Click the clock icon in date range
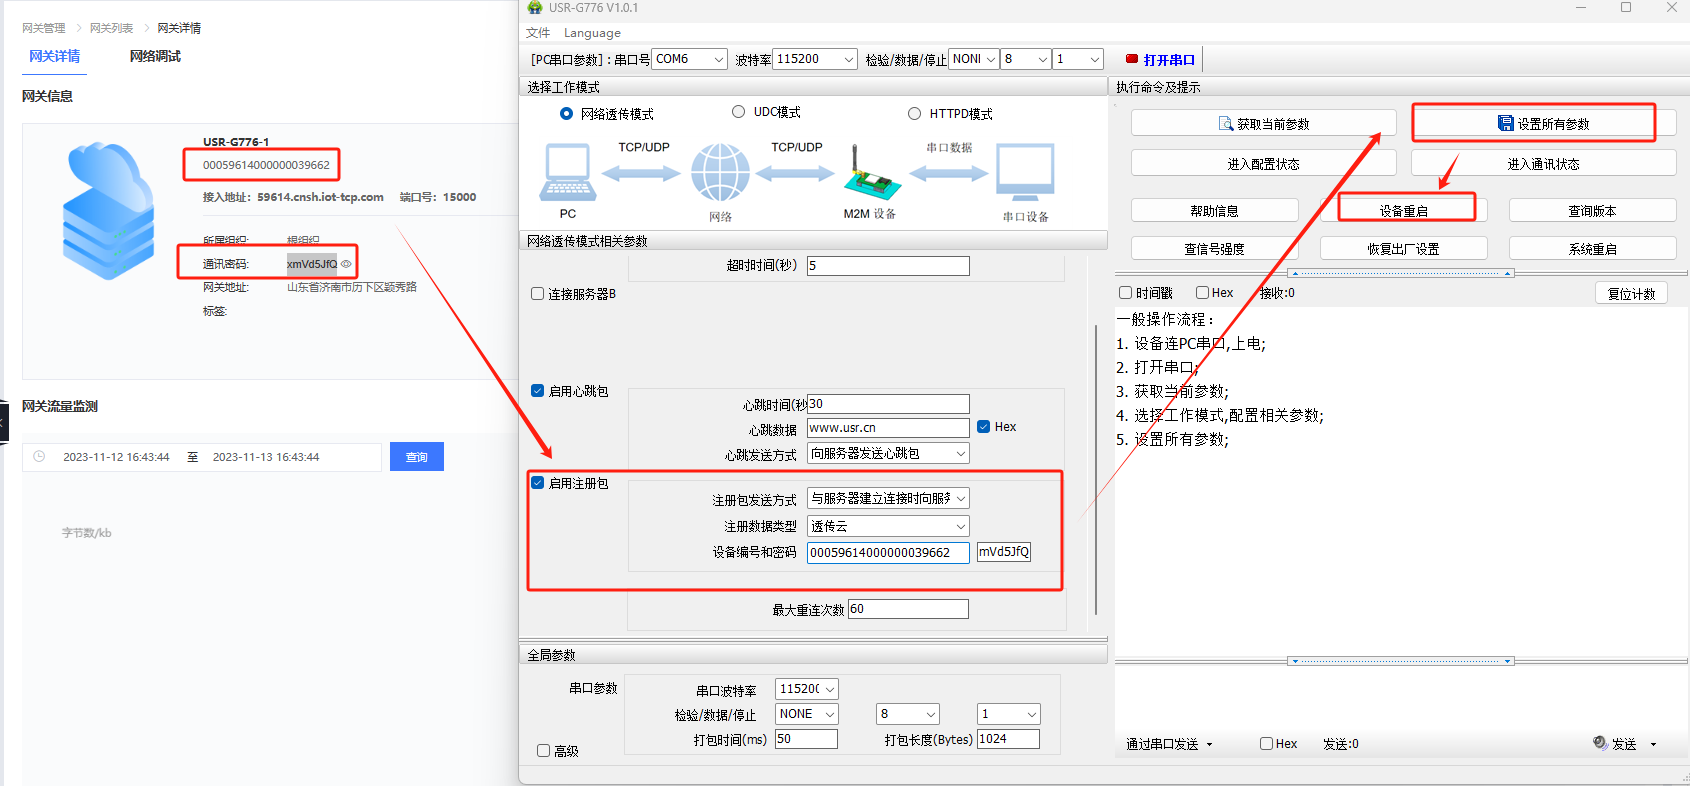This screenshot has width=1690, height=786. 39,457
